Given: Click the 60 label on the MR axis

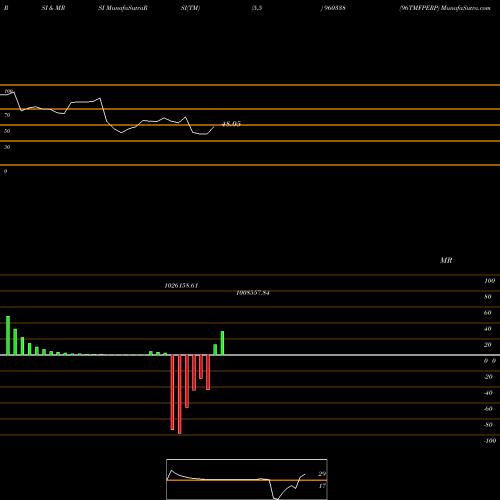Looking at the screenshot, I should tap(487, 313).
